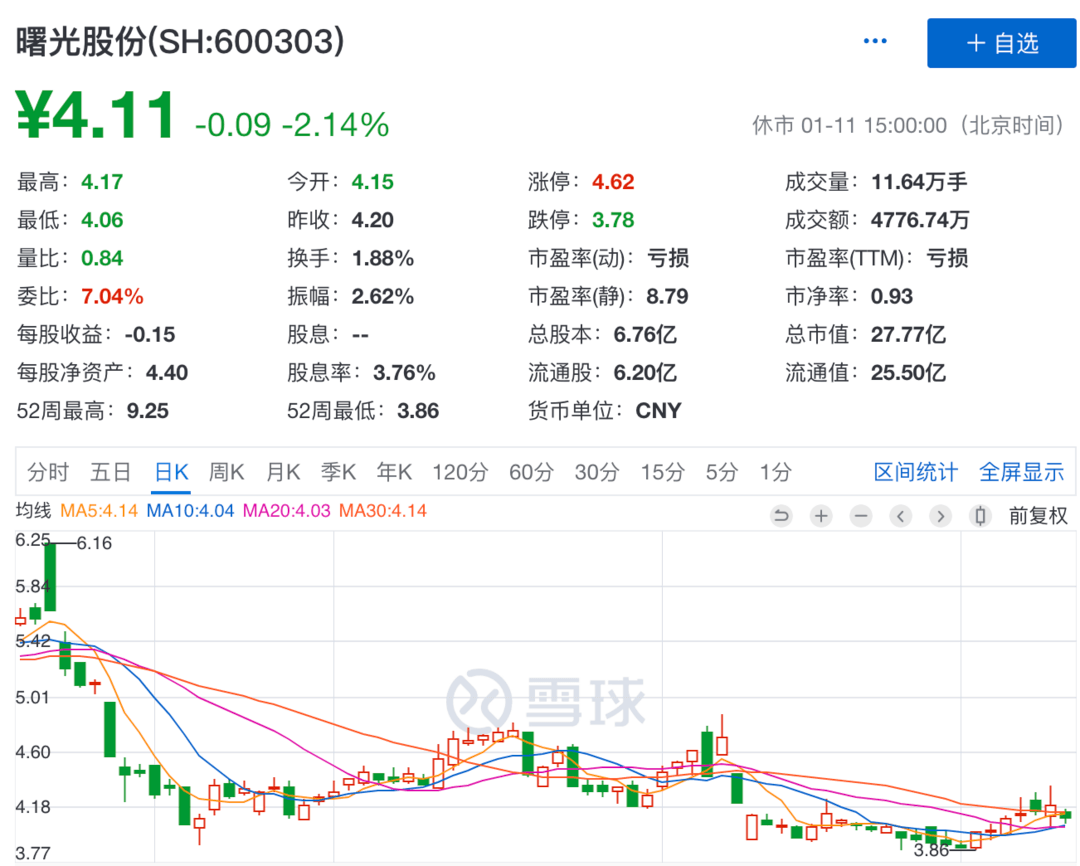Toggle the candlestick chart style icon
Viewport: 1080px width, 866px height.
(x=980, y=515)
